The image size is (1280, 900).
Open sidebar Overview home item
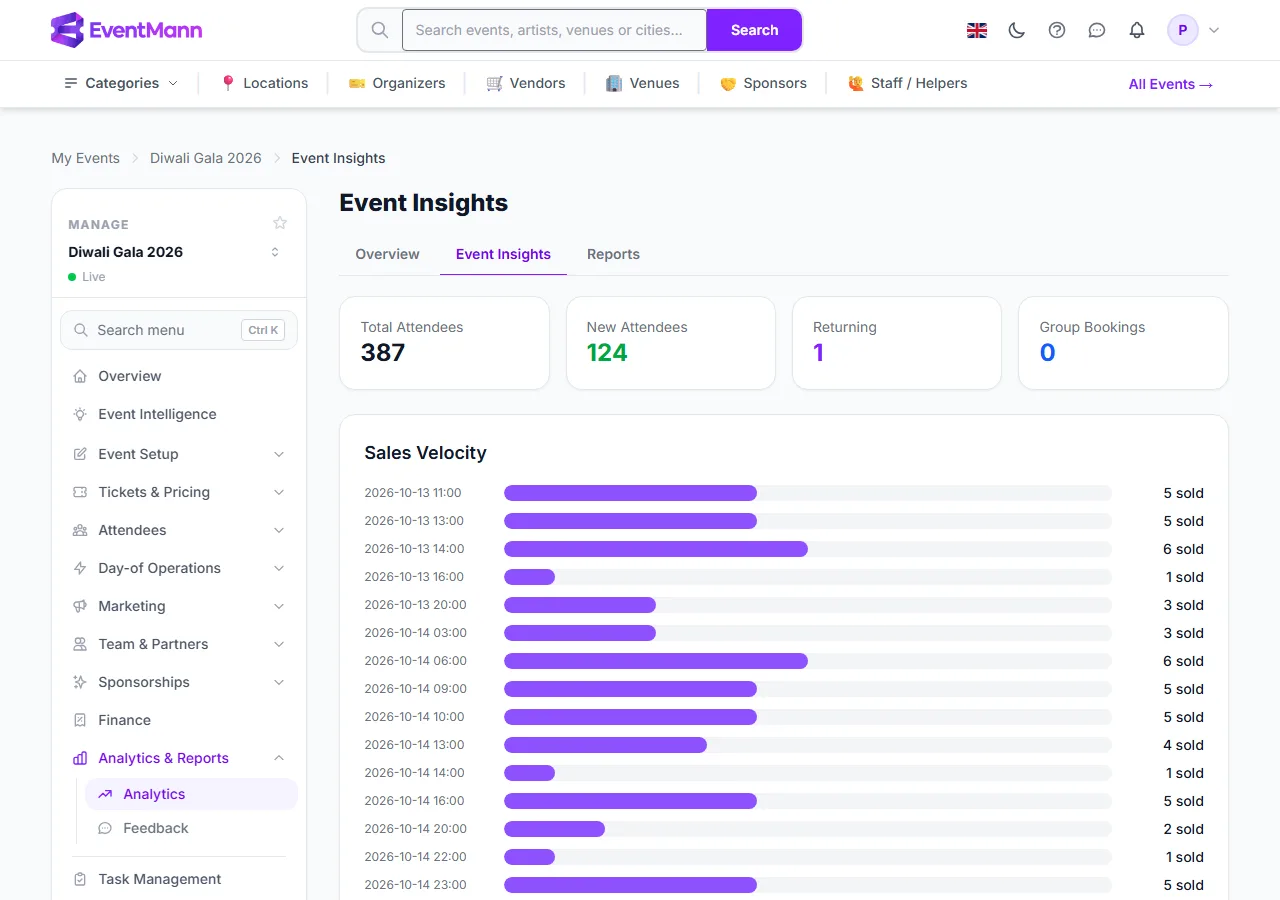(x=179, y=376)
